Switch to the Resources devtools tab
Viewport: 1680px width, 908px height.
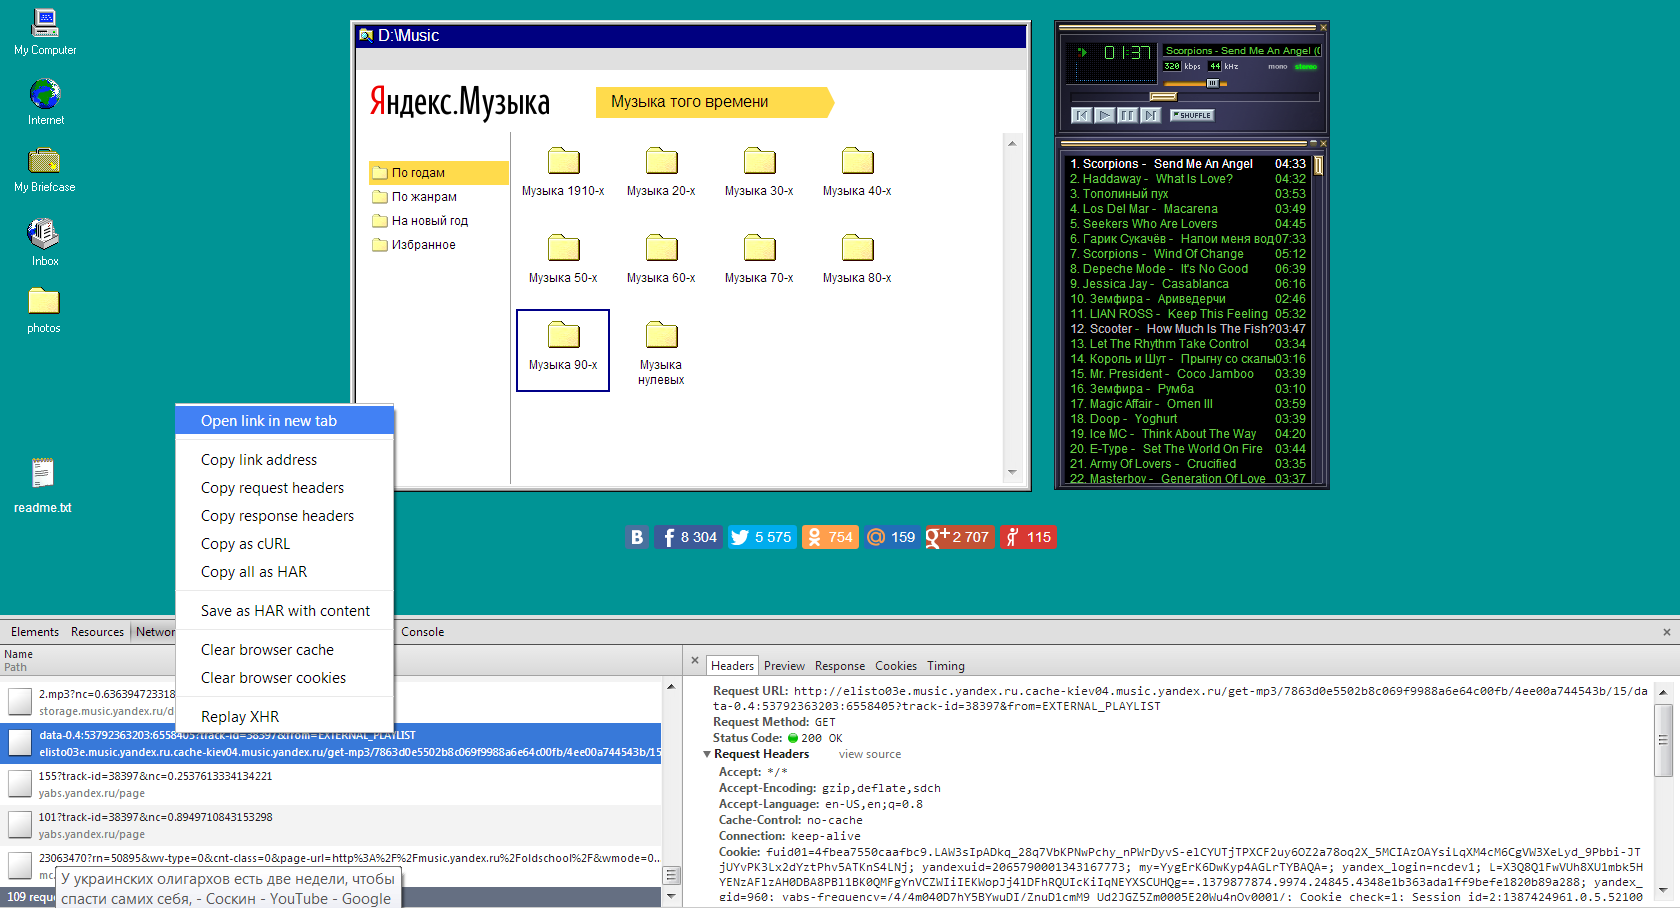pos(97,632)
